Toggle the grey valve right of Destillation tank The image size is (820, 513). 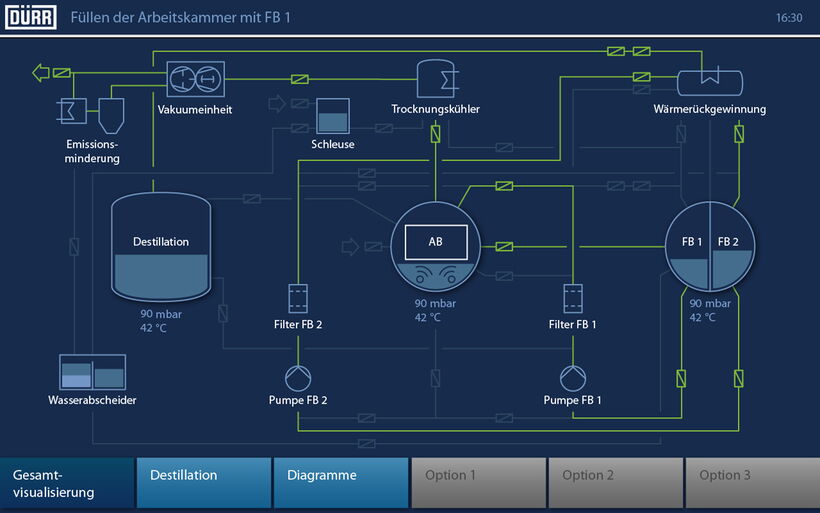223,313
